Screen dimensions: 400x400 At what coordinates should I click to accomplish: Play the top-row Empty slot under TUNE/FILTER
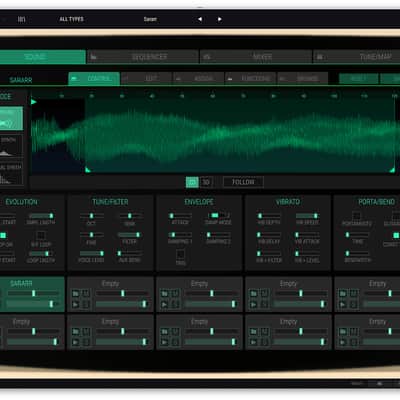tap(76, 304)
